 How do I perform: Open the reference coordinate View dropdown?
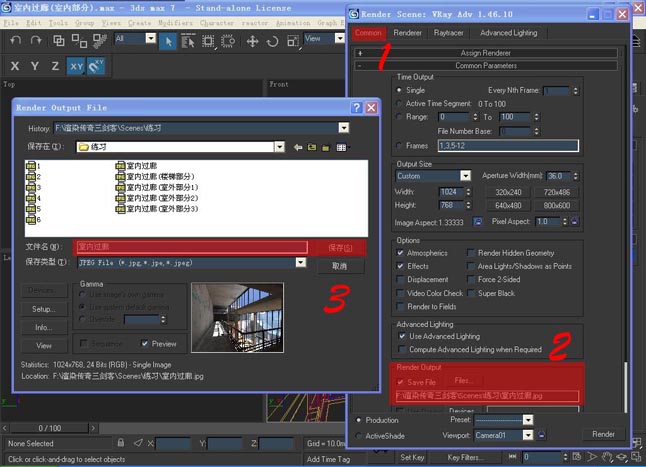(339, 38)
